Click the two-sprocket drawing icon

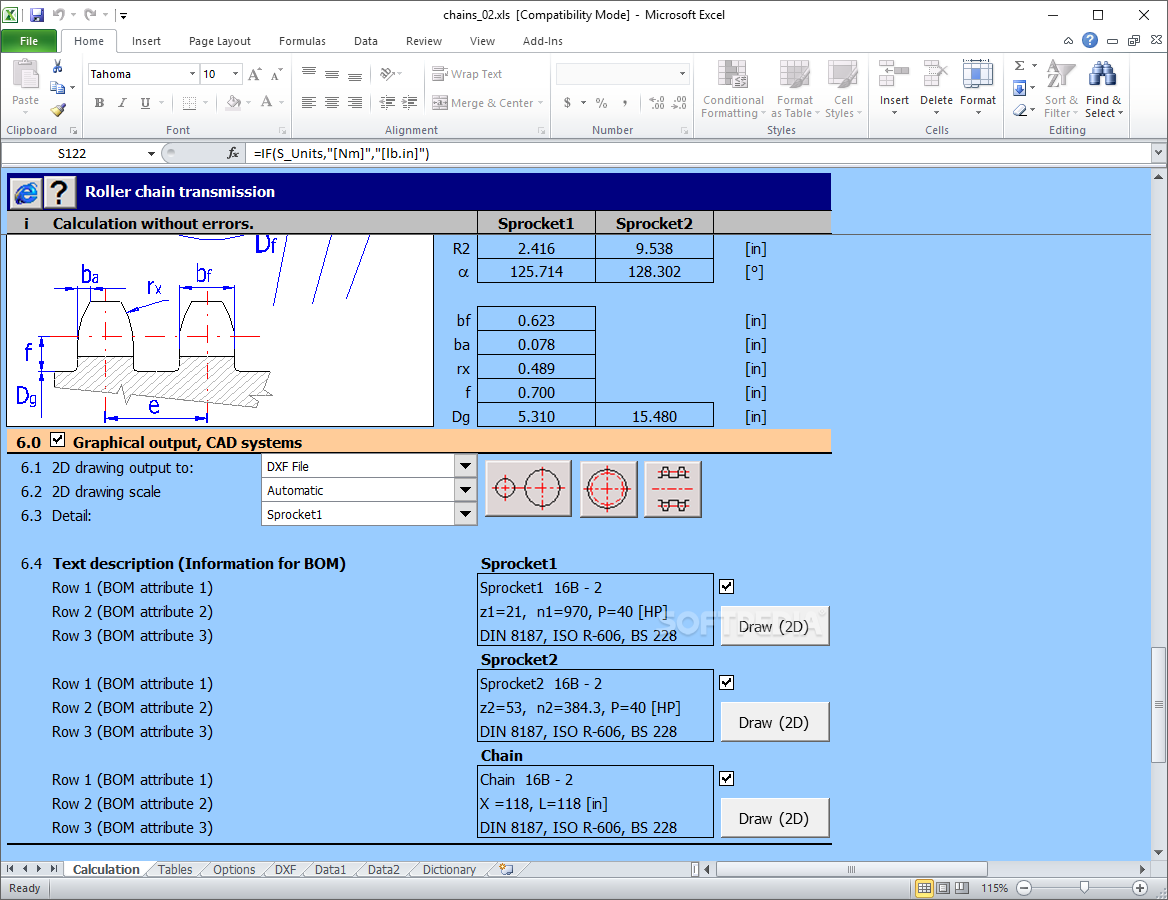[x=528, y=489]
